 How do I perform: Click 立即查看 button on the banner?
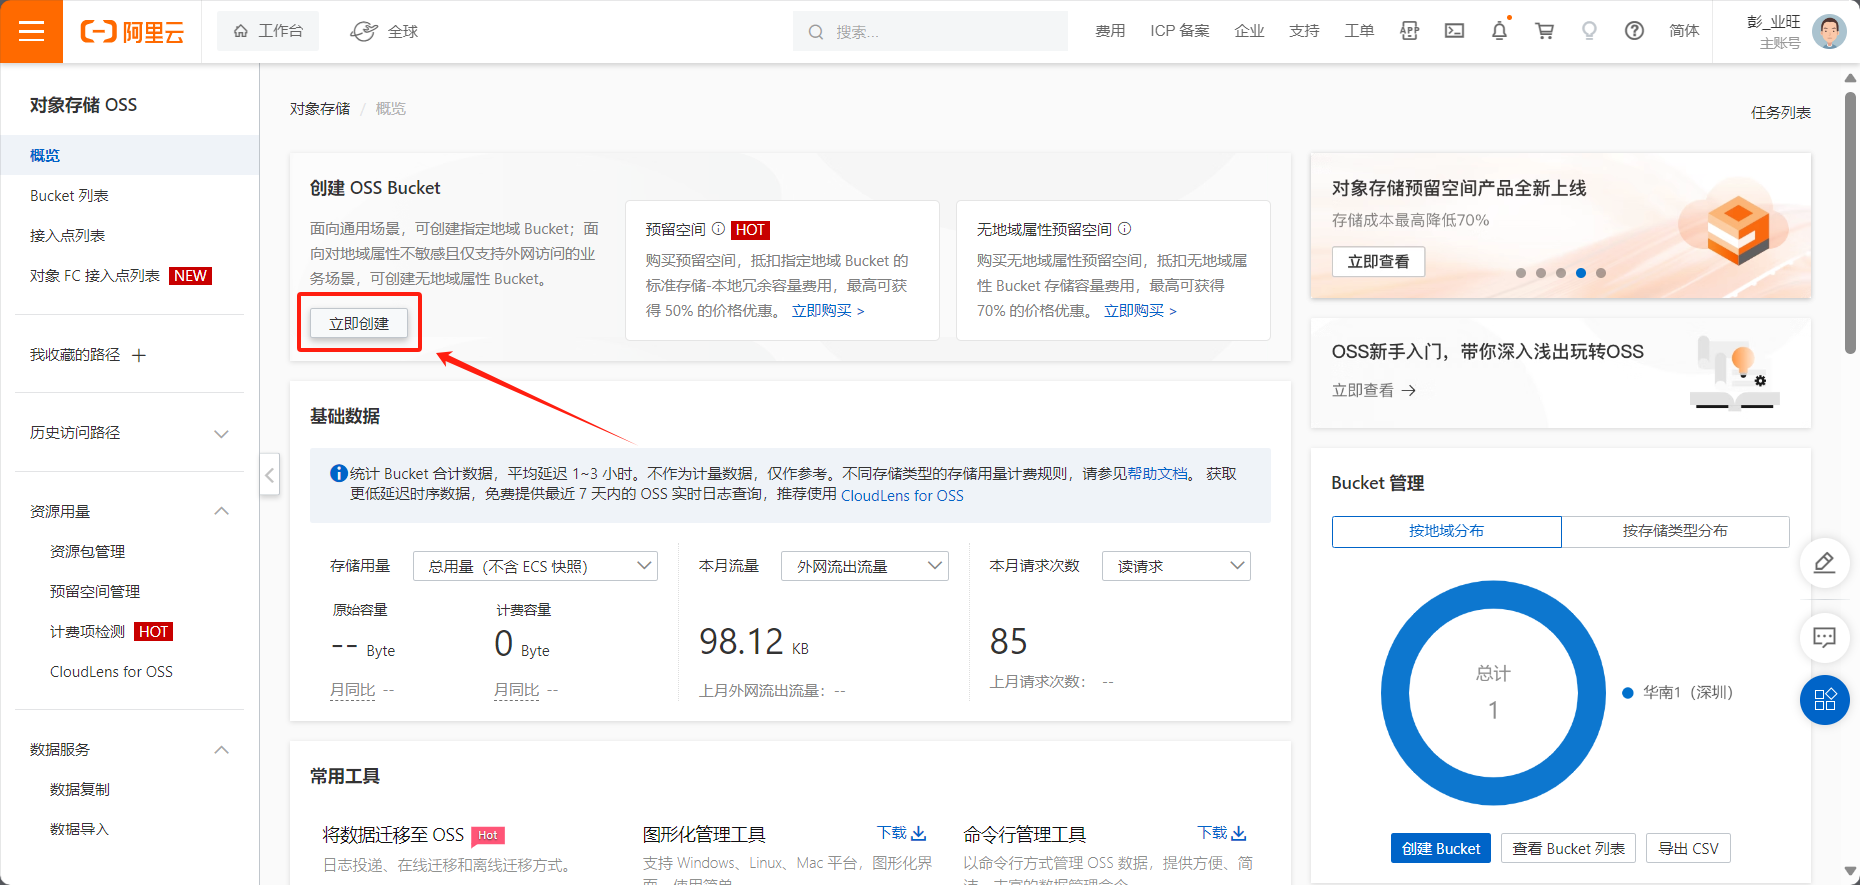[1378, 261]
